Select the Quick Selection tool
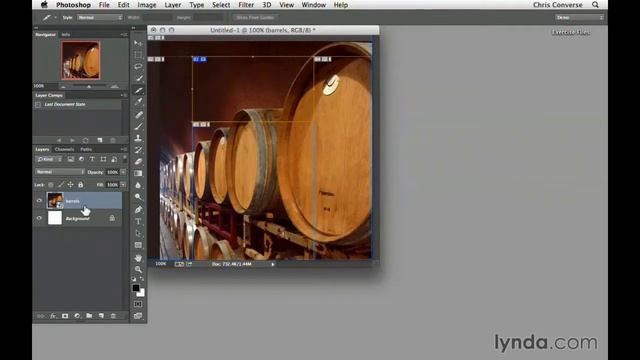The height and width of the screenshot is (360, 640). [138, 78]
